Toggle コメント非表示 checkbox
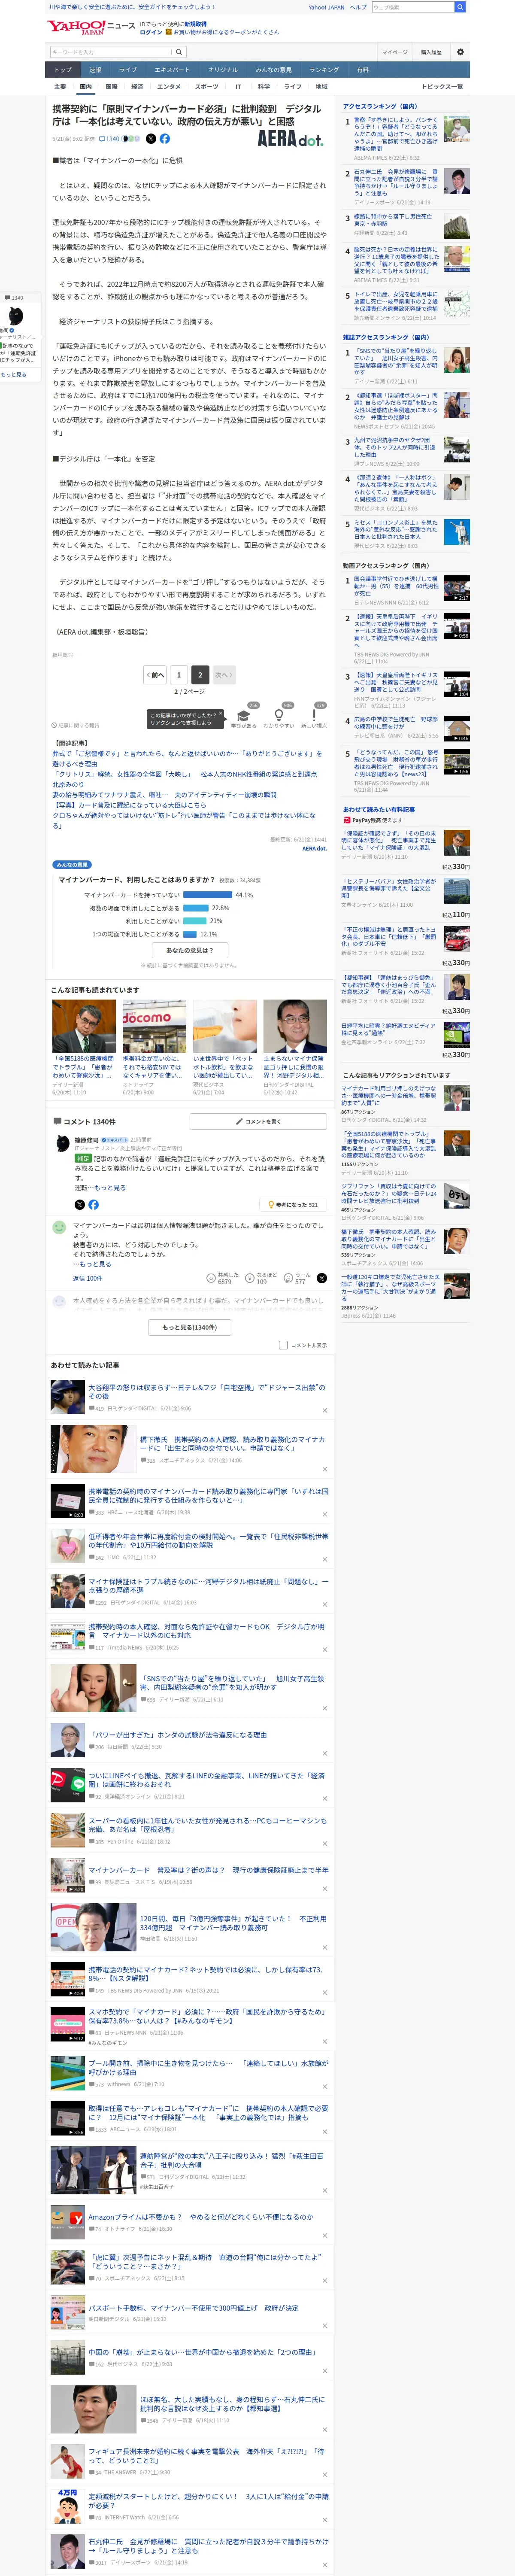Viewport: 515px width, 2576px height. (283, 1345)
